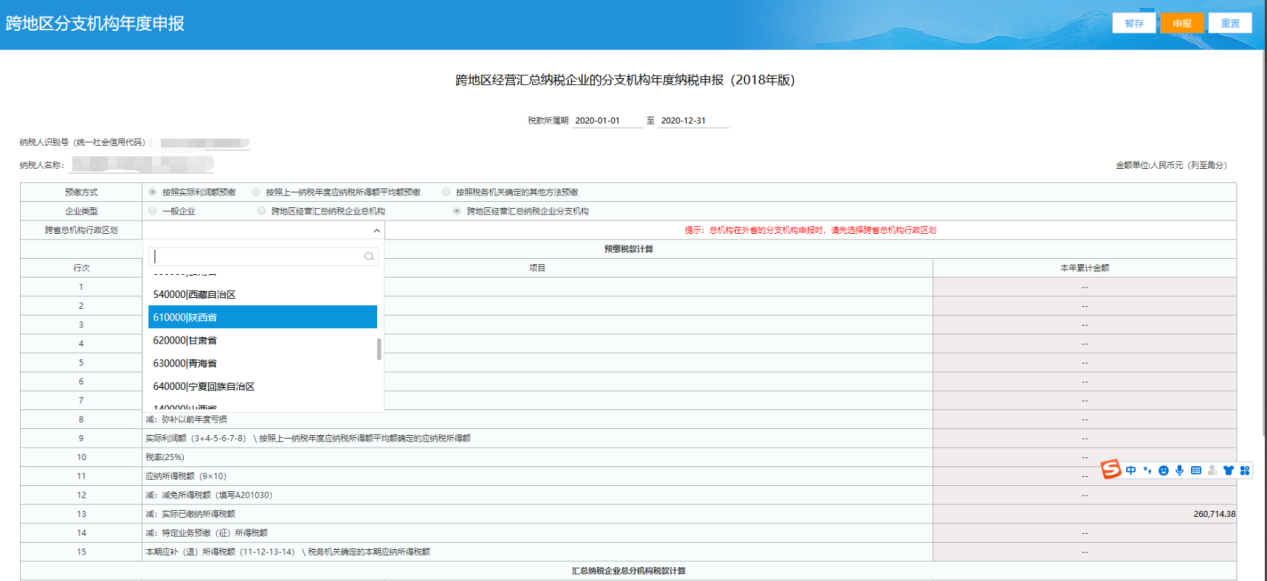The height and width of the screenshot is (581, 1267).
Task: Select 跨地区经营汇总纳税企业总机构 radio
Action: click(262, 211)
